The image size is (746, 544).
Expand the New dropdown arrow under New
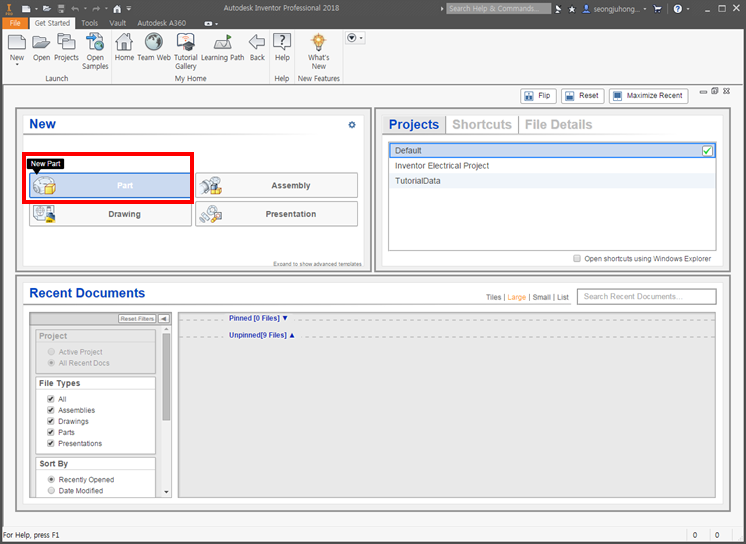tap(17, 64)
